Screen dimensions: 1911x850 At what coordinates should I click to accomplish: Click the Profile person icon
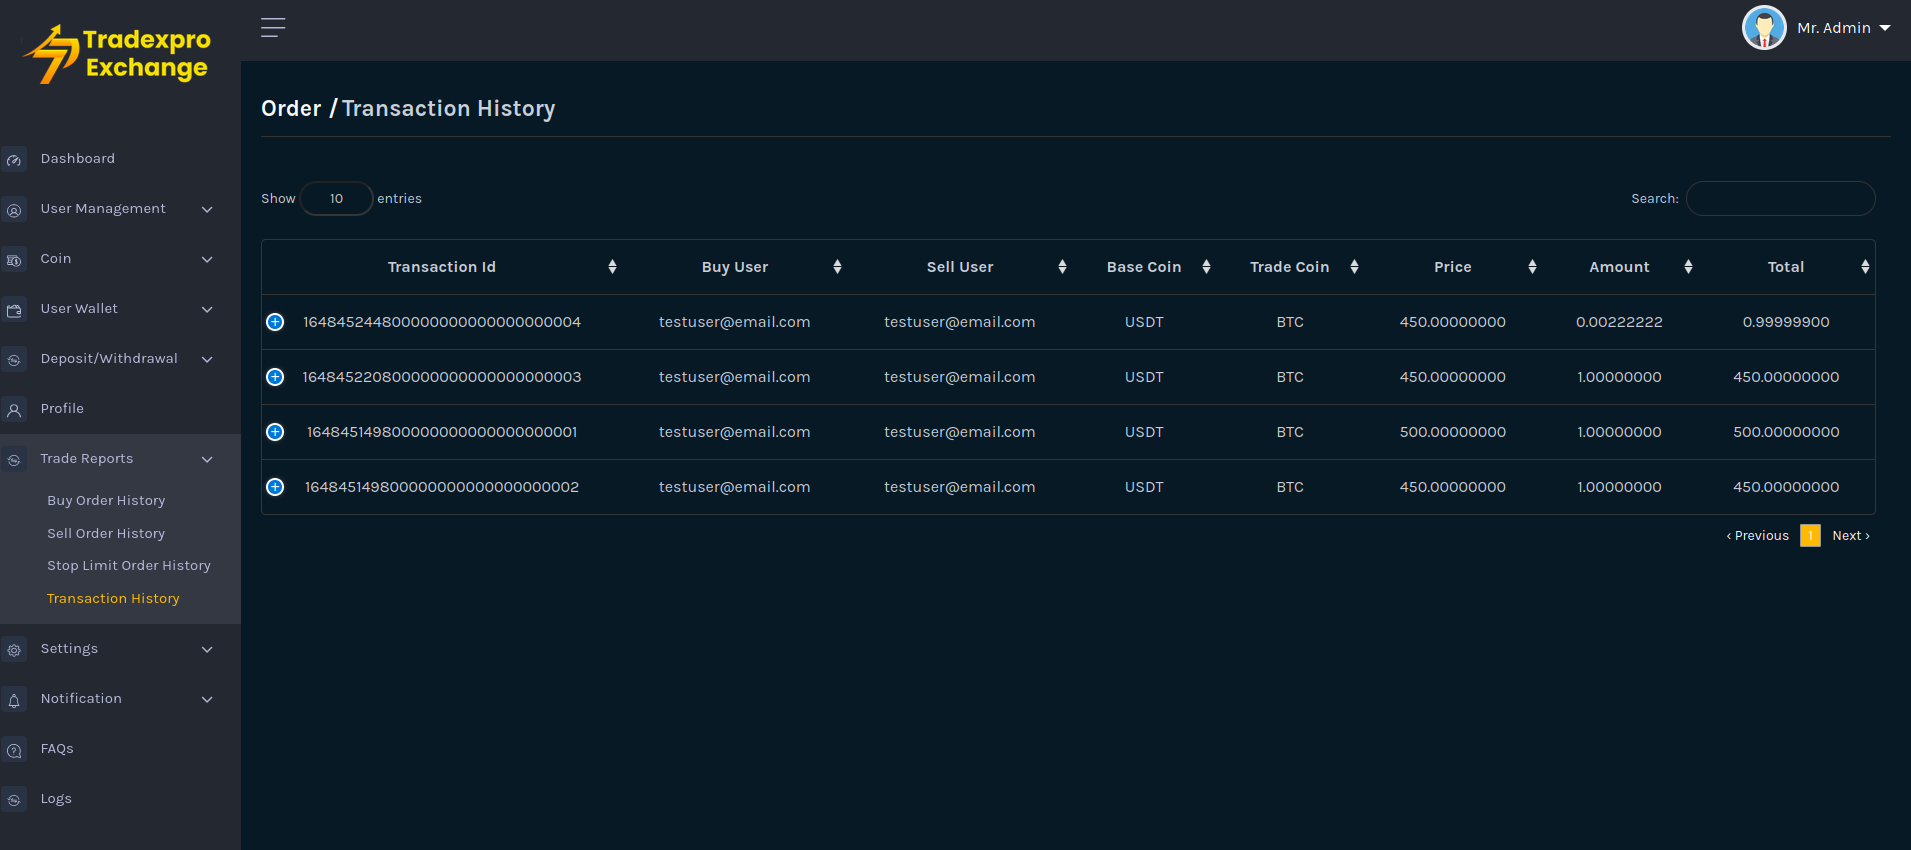[x=14, y=410]
